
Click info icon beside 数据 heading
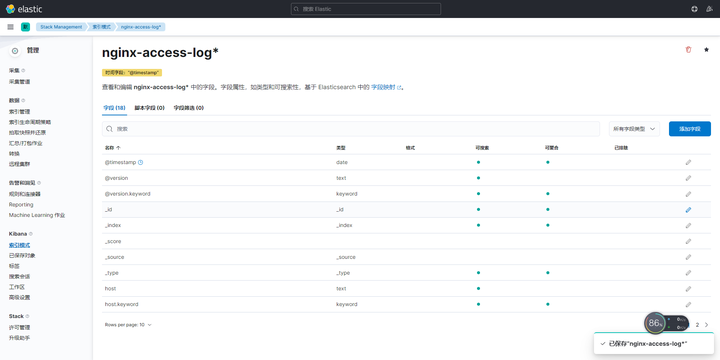click(23, 100)
